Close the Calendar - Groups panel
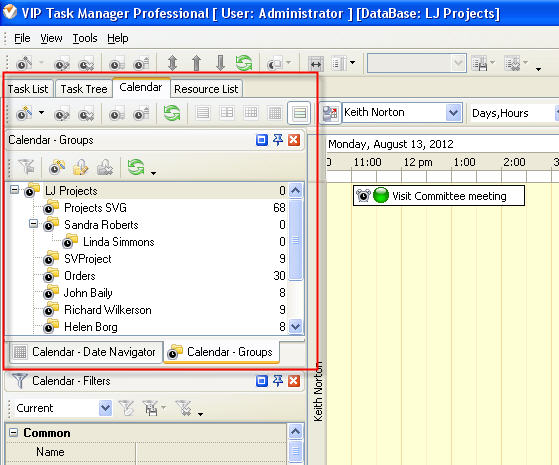 point(294,140)
